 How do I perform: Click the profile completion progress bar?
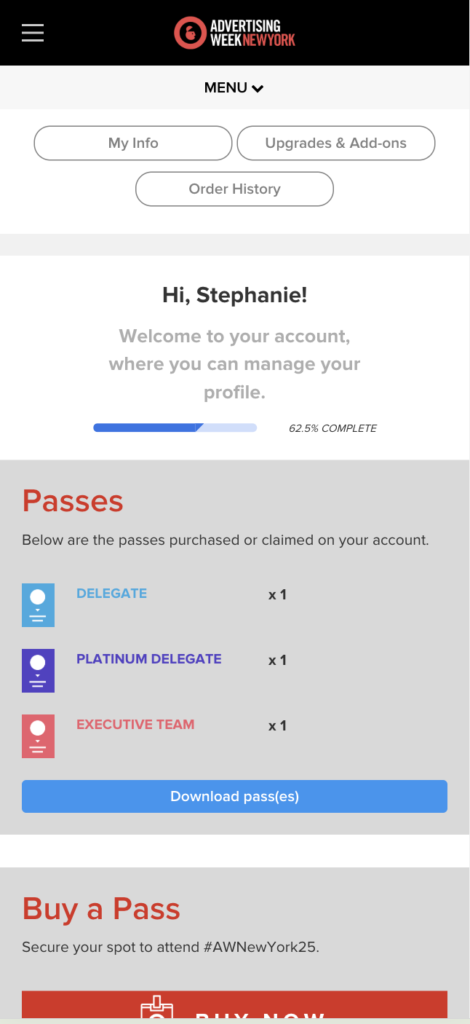pyautogui.click(x=175, y=428)
